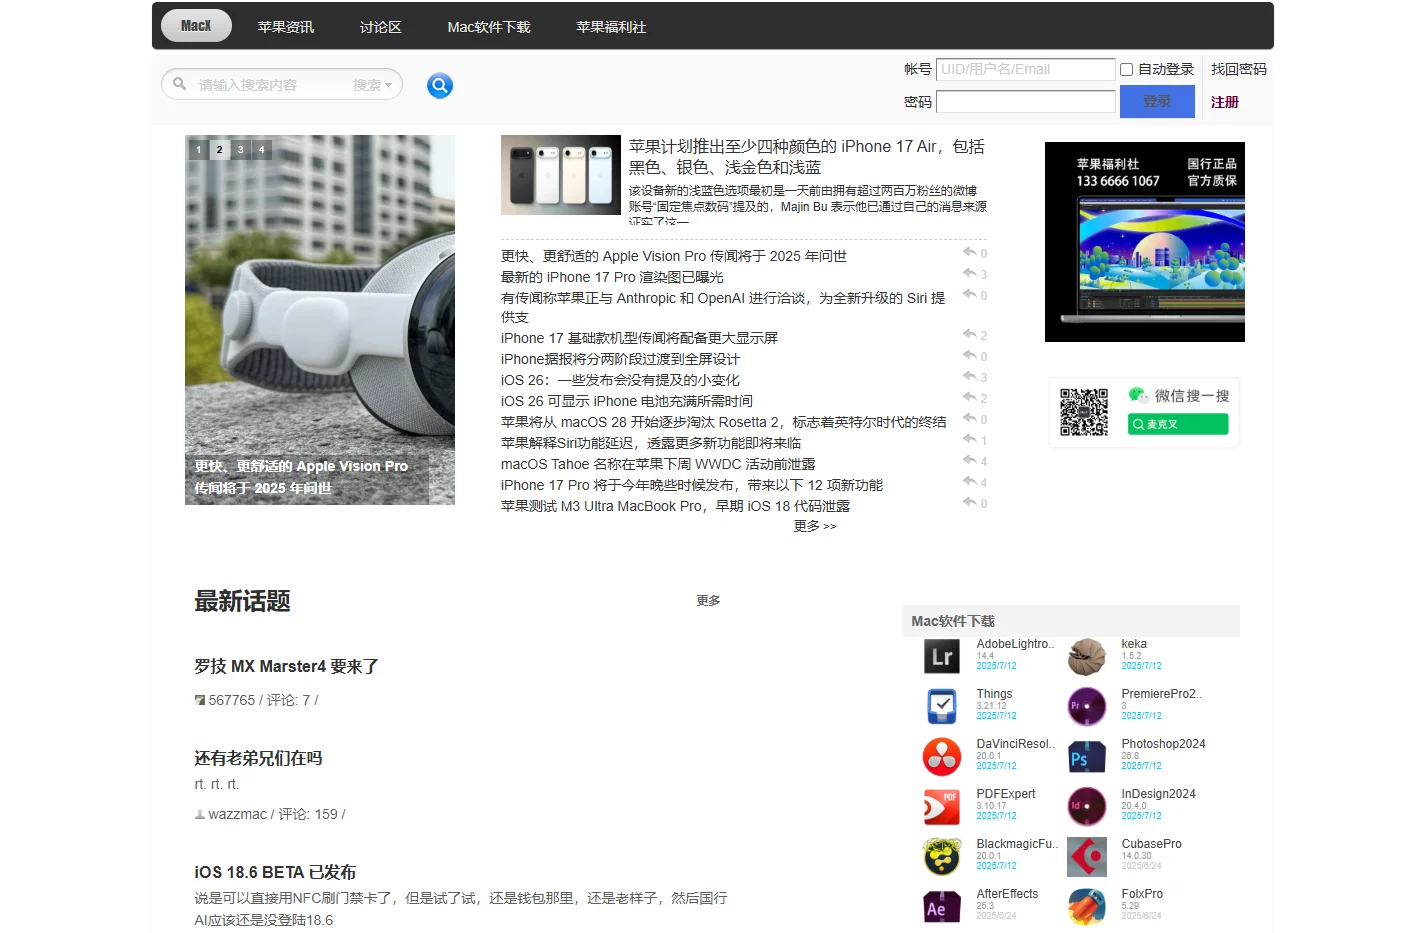Open the 苹果资讯 menu

click(286, 27)
